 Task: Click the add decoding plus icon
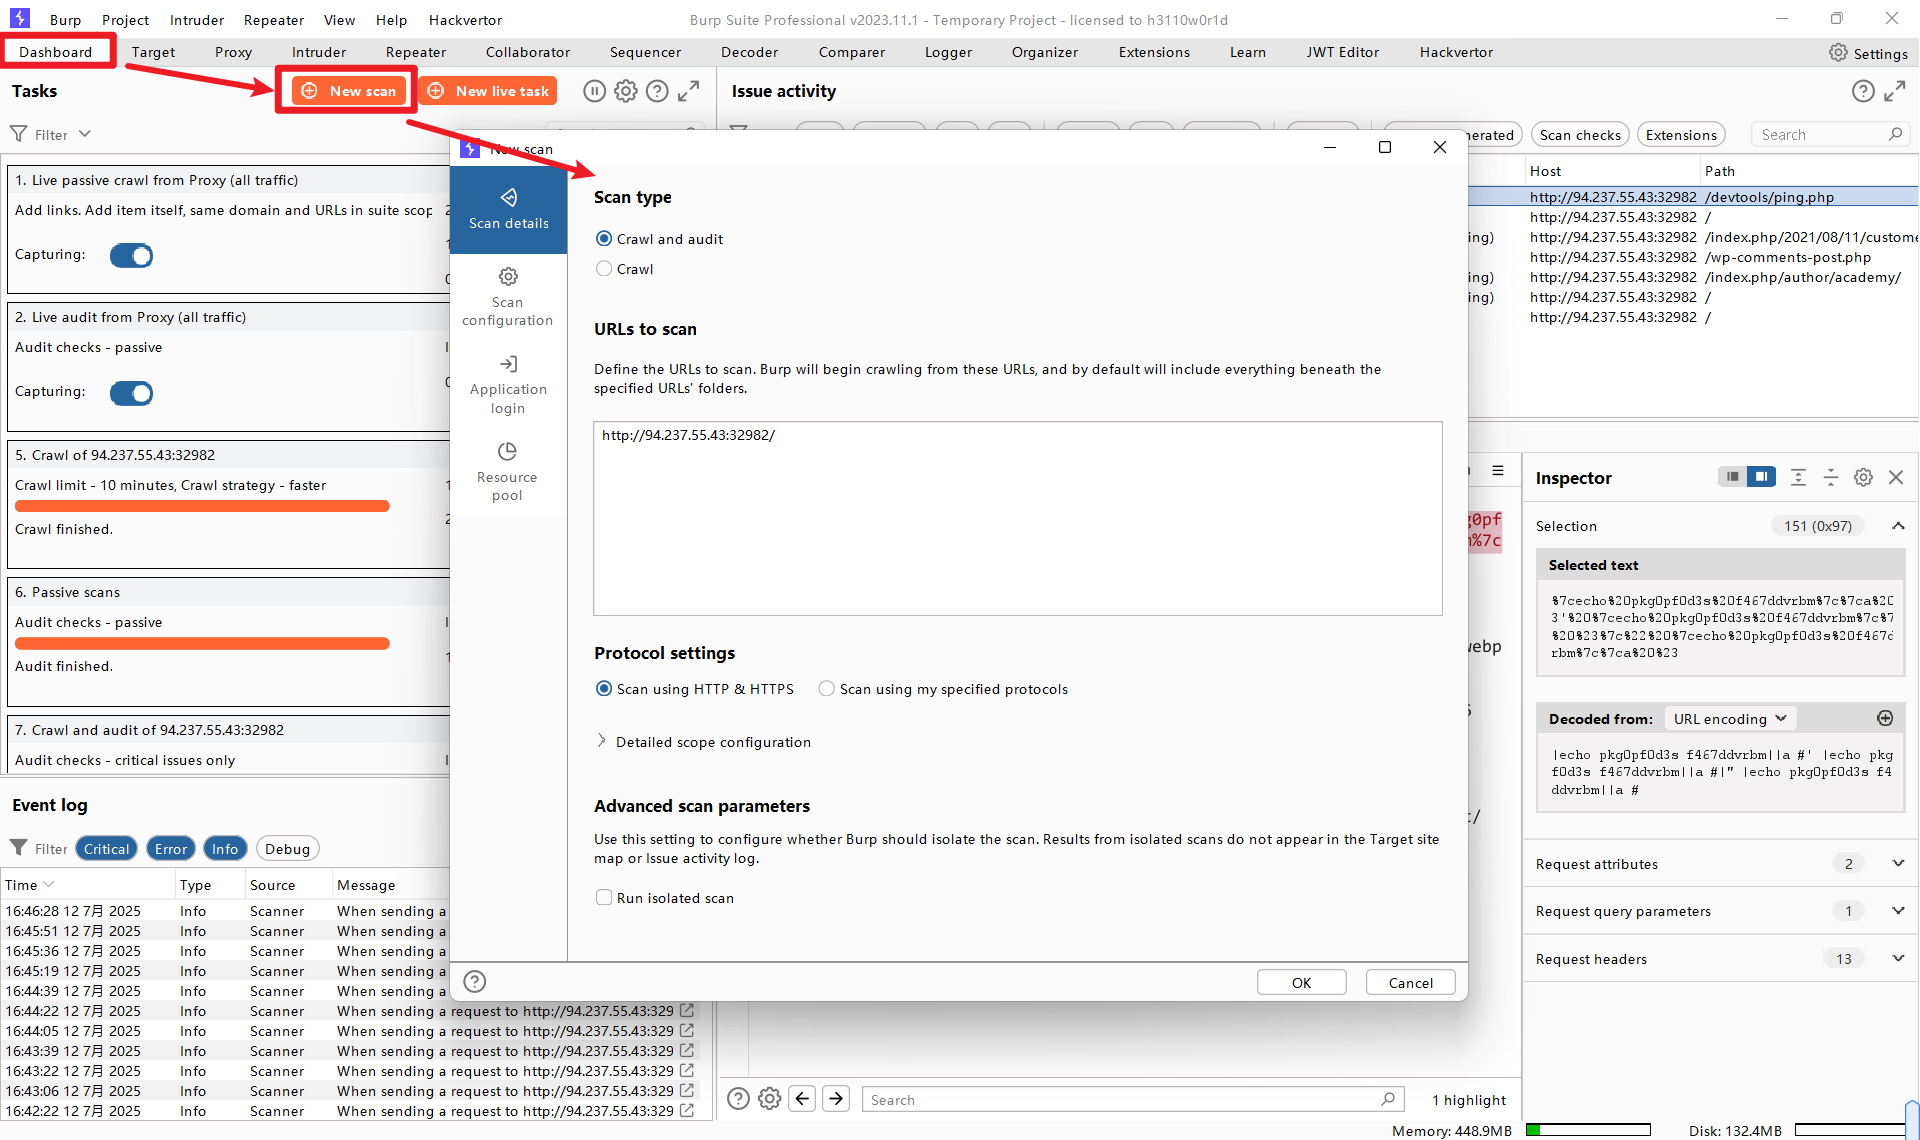[x=1885, y=718]
